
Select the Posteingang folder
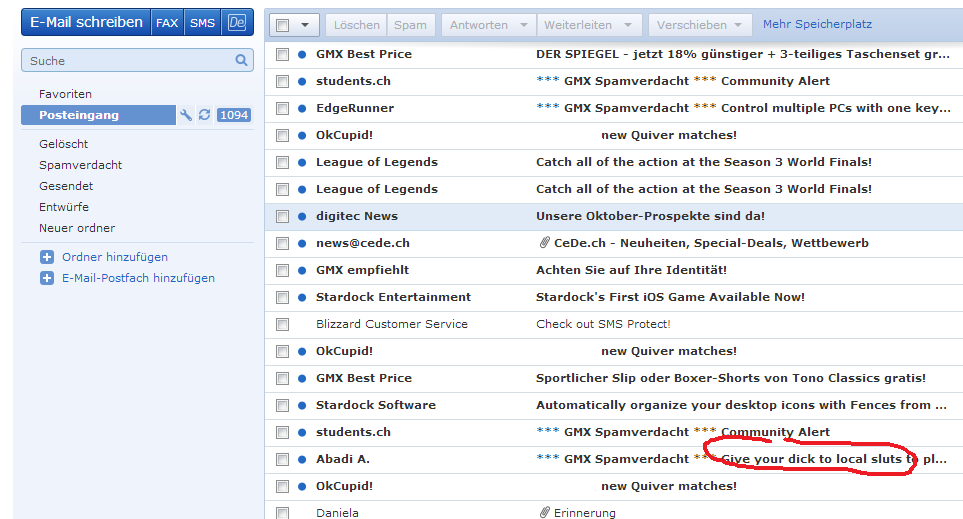pos(98,115)
